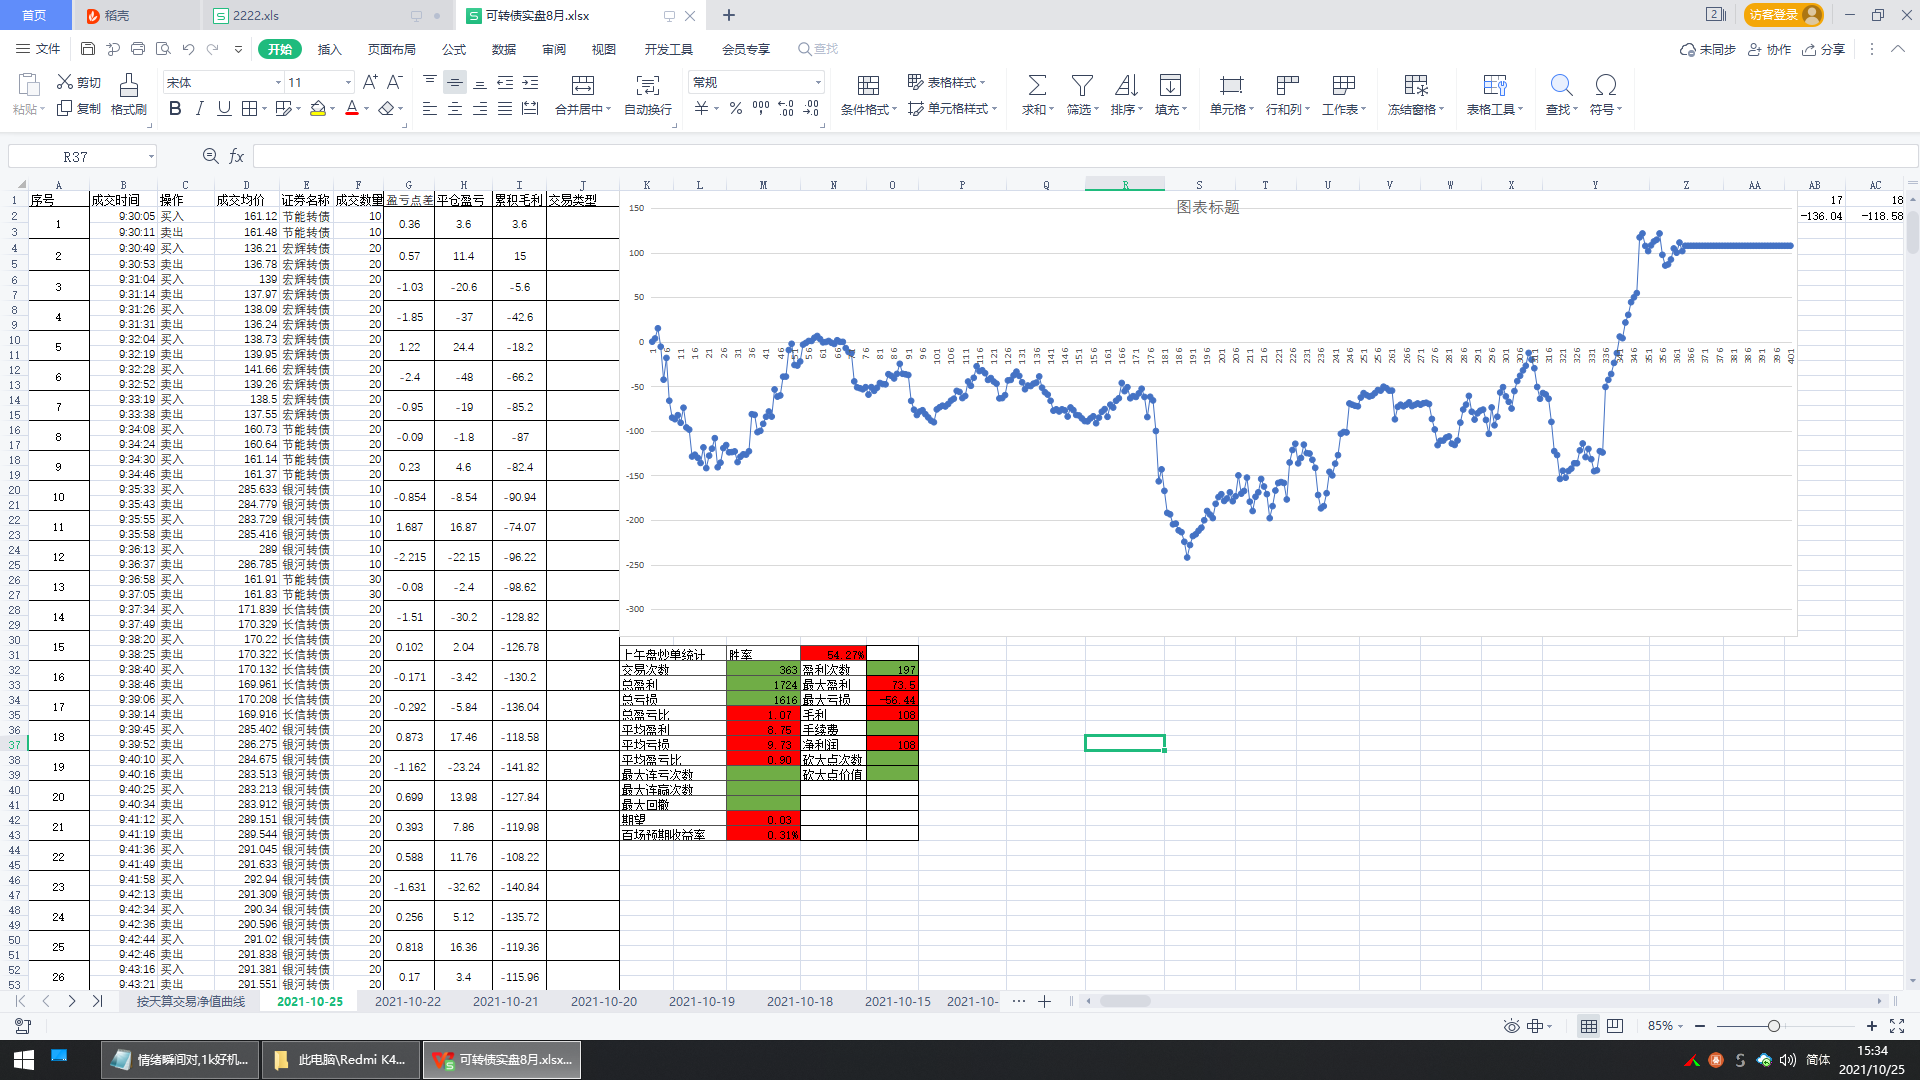Decrease font size with the A- icon
1920x1080 pixels.
pyautogui.click(x=395, y=82)
